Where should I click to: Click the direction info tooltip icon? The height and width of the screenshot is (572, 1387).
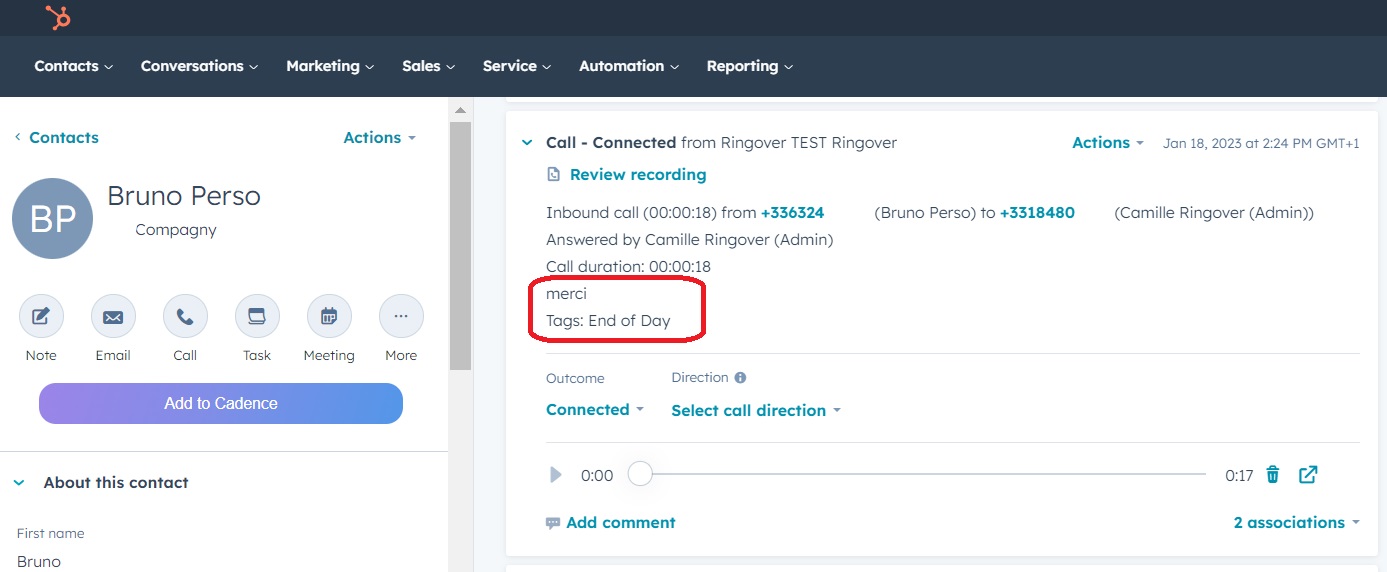click(740, 378)
